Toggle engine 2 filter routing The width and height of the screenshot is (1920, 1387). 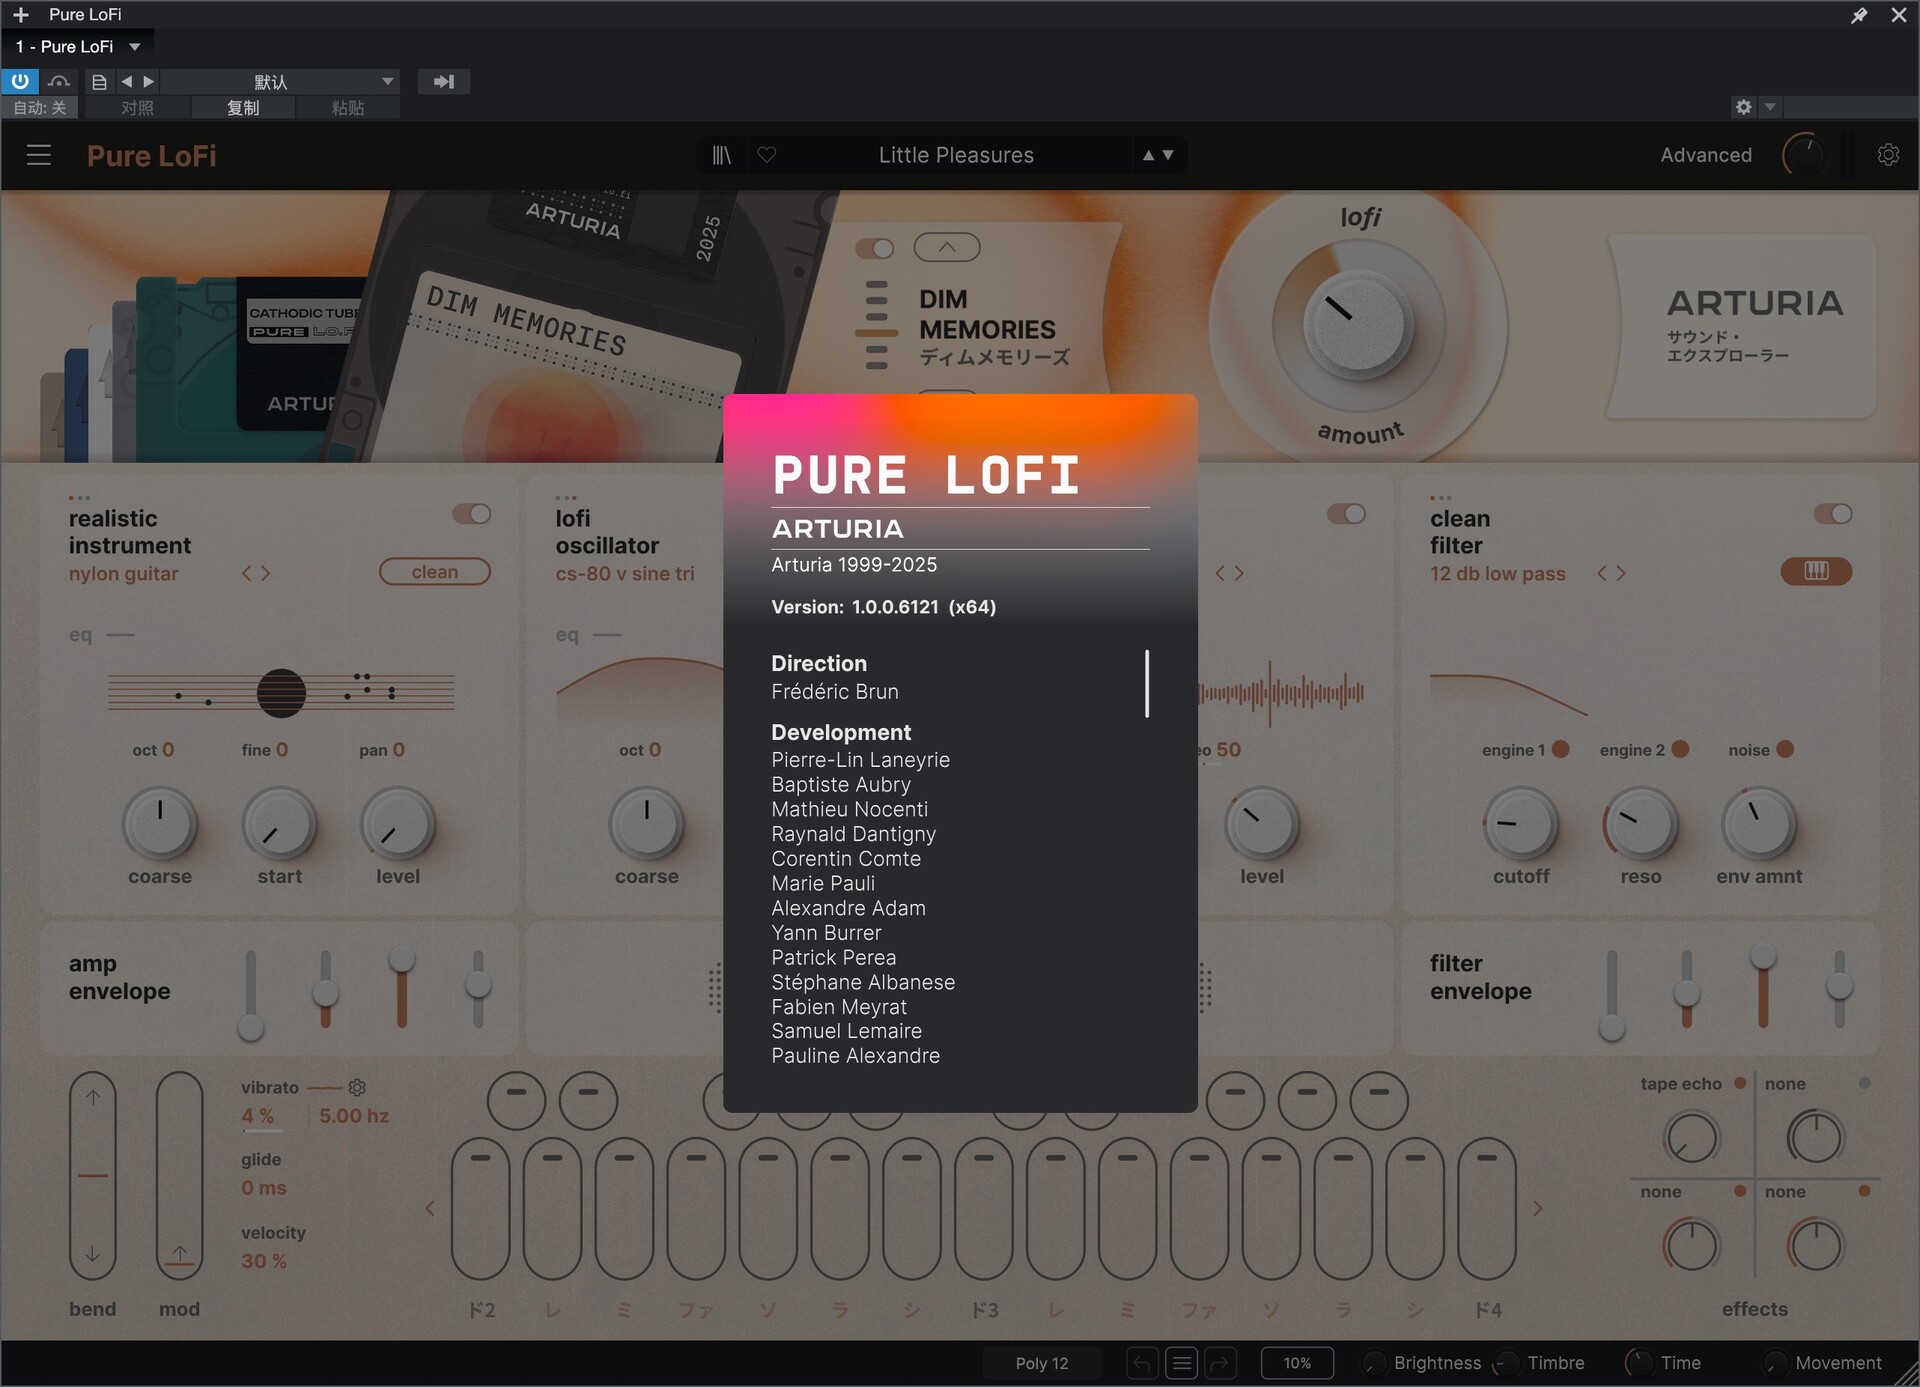pos(1680,749)
